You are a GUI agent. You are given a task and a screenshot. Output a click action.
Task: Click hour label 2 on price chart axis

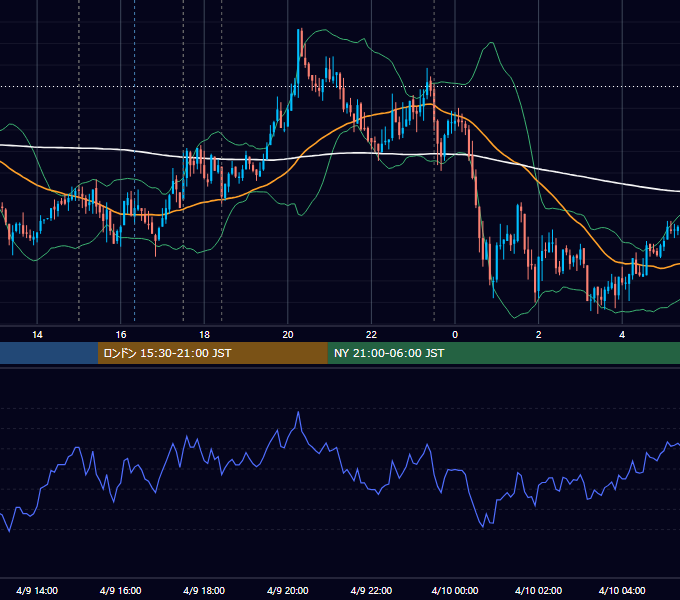click(539, 335)
